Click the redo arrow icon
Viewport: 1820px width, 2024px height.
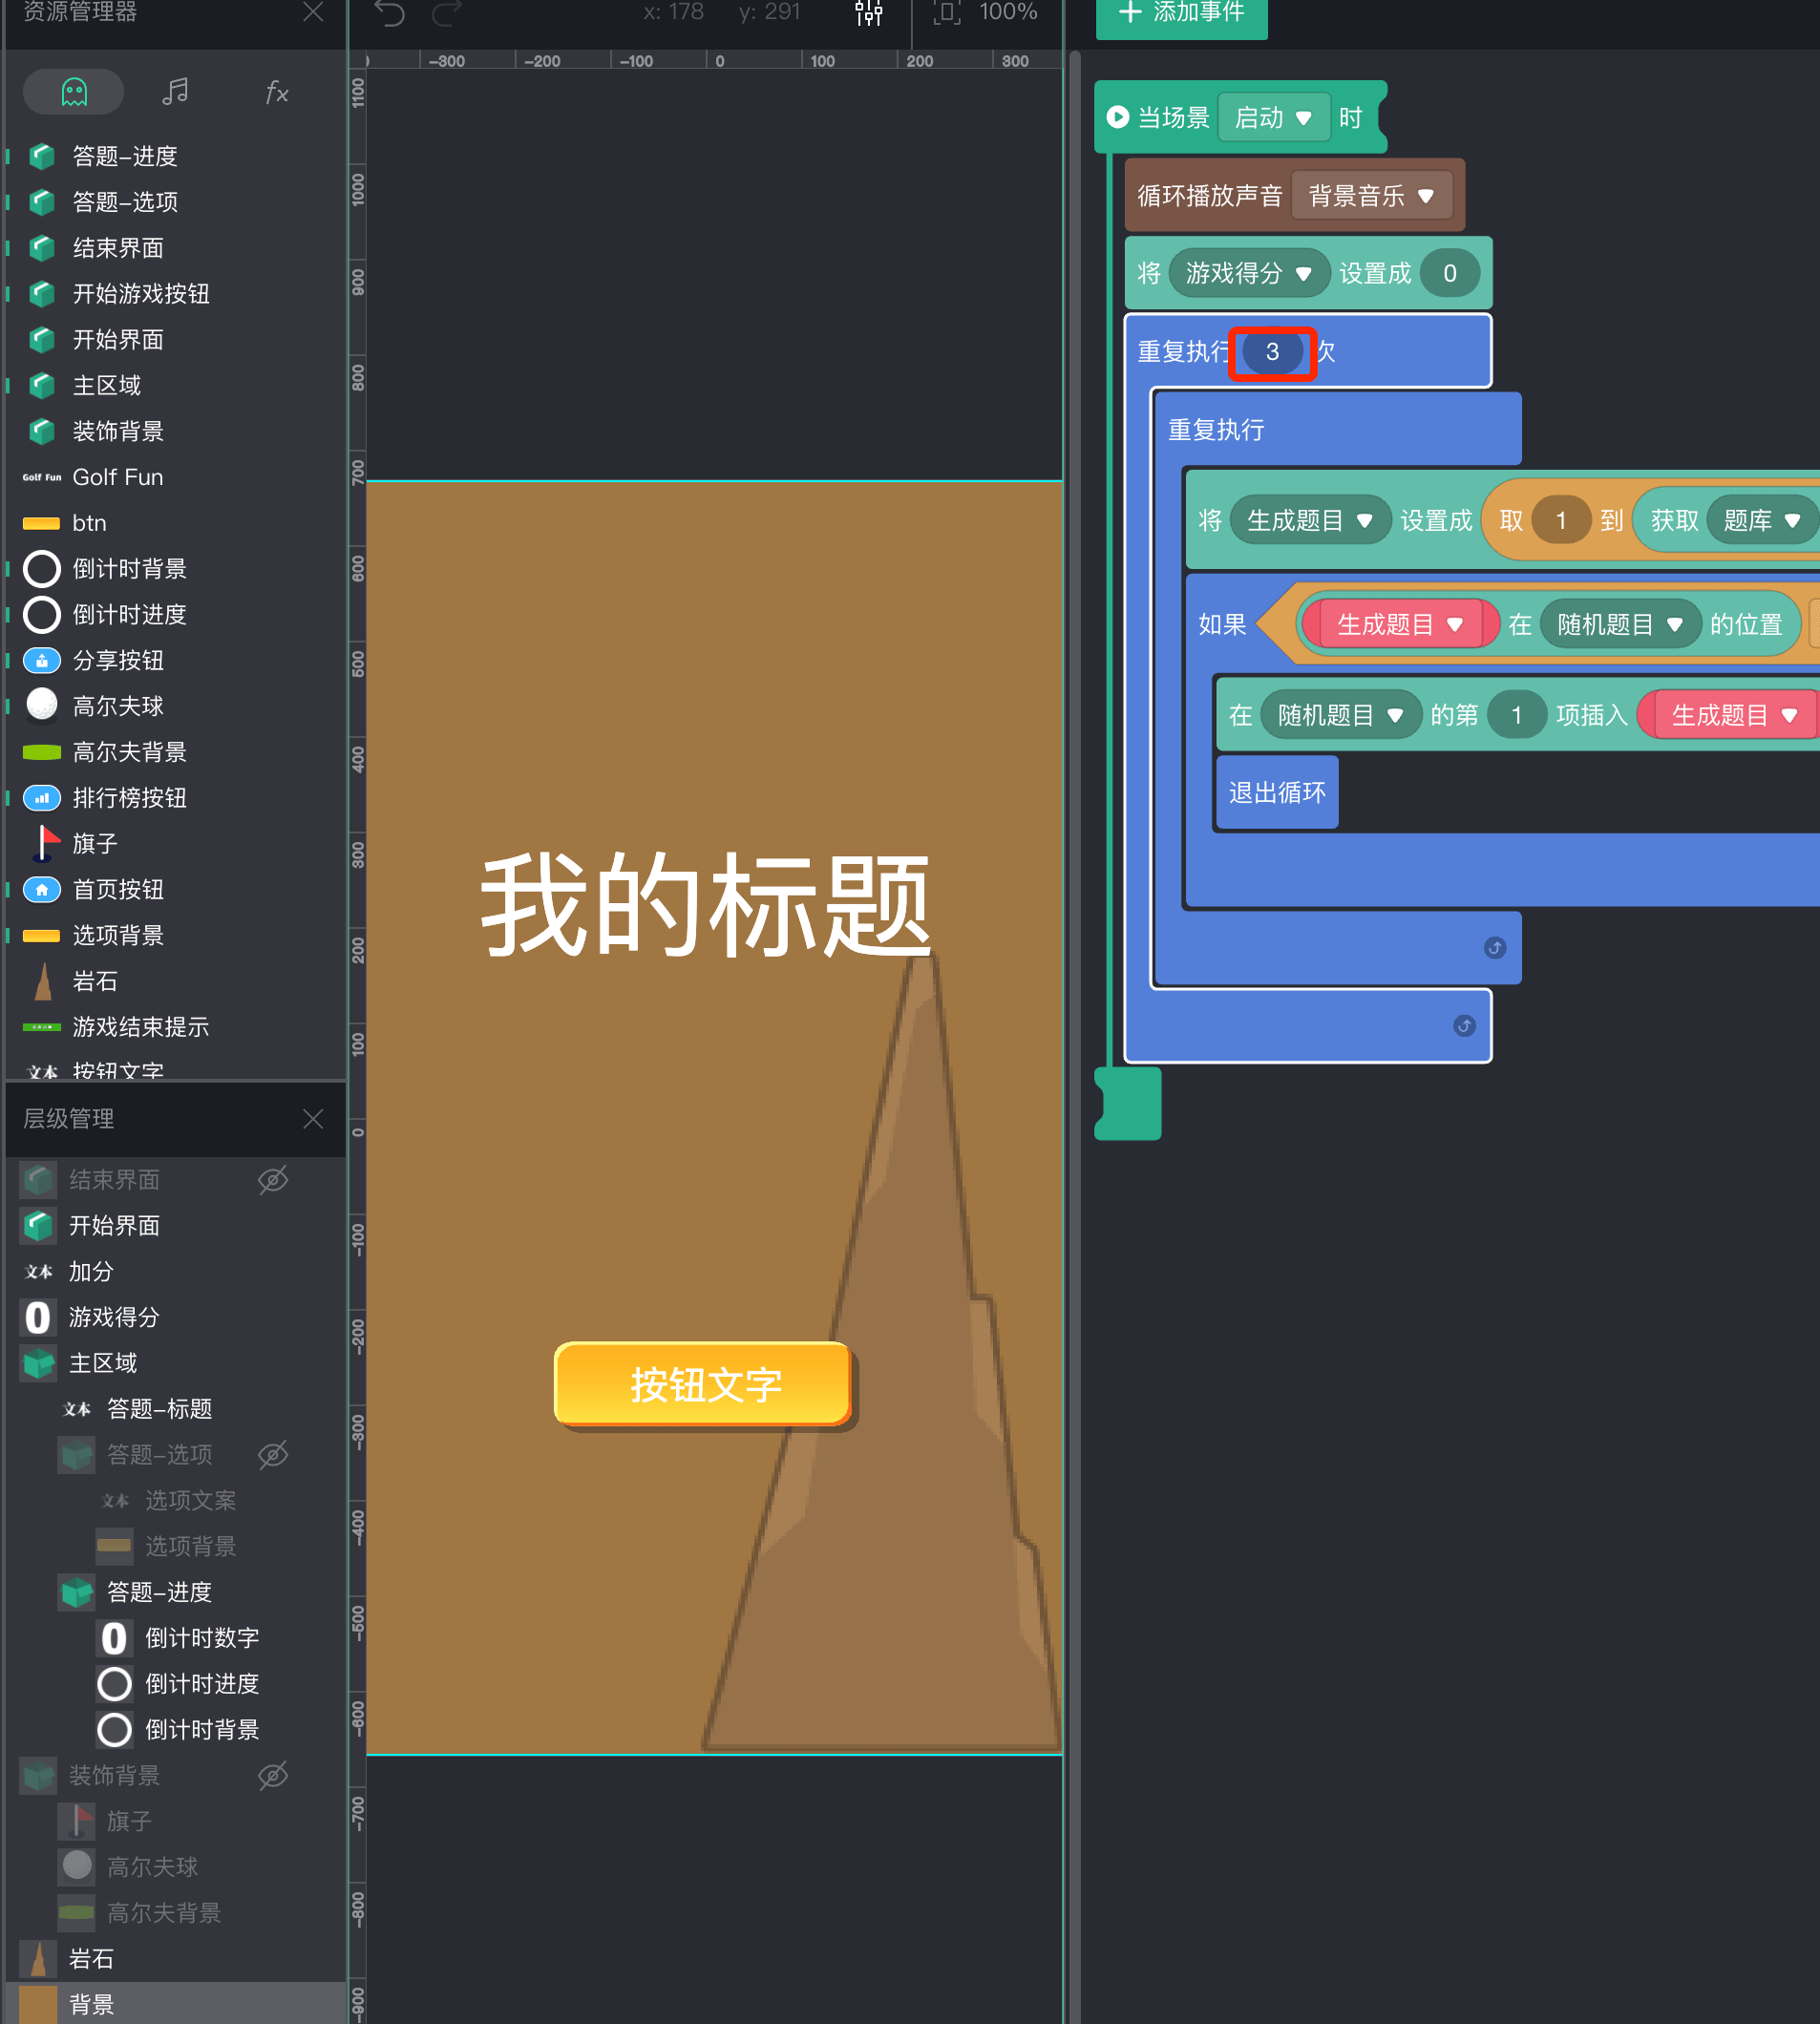pyautogui.click(x=447, y=13)
